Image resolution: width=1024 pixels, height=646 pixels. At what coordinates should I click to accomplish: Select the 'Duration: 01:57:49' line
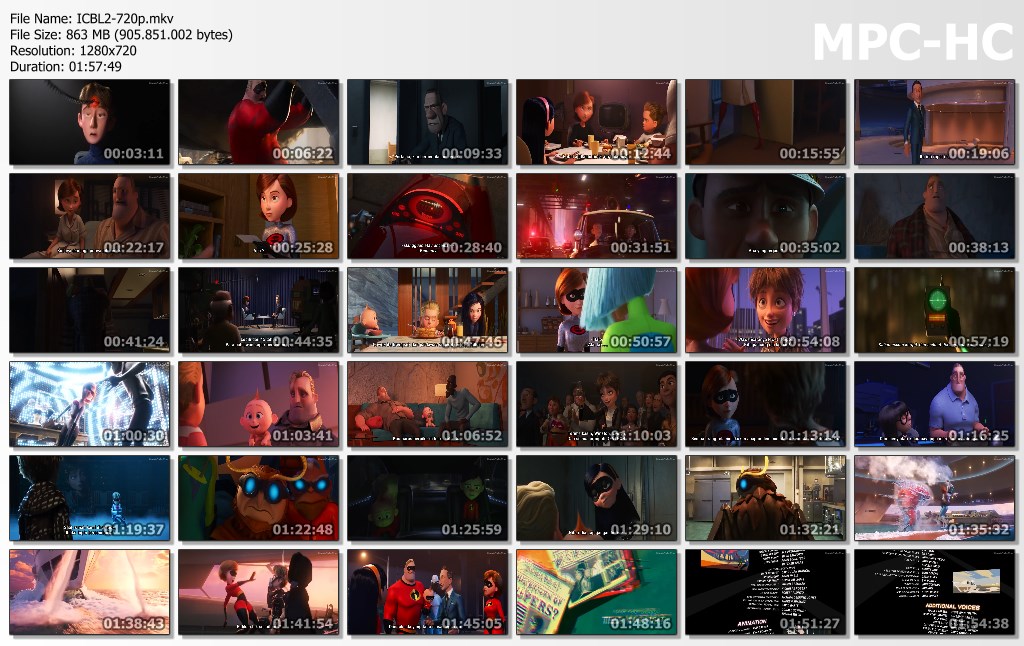click(x=65, y=67)
